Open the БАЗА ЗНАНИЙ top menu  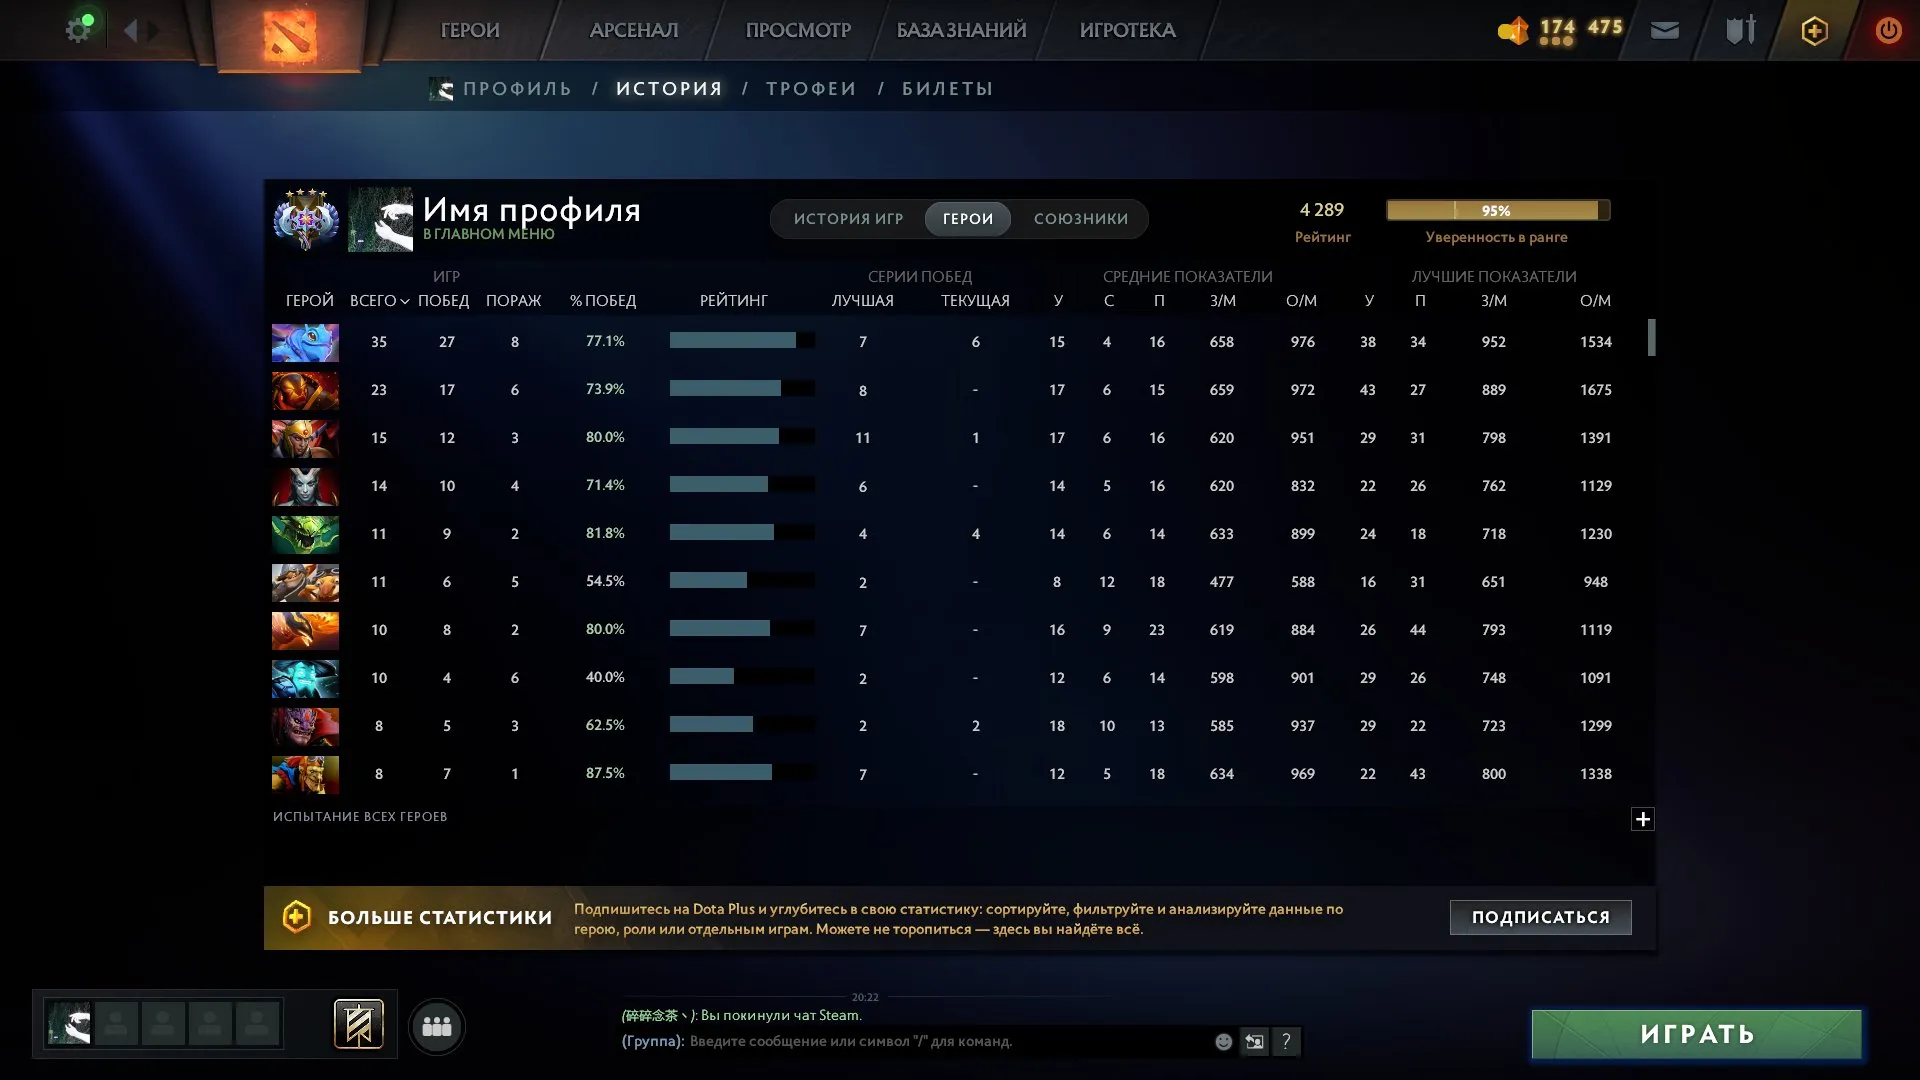[x=961, y=31]
